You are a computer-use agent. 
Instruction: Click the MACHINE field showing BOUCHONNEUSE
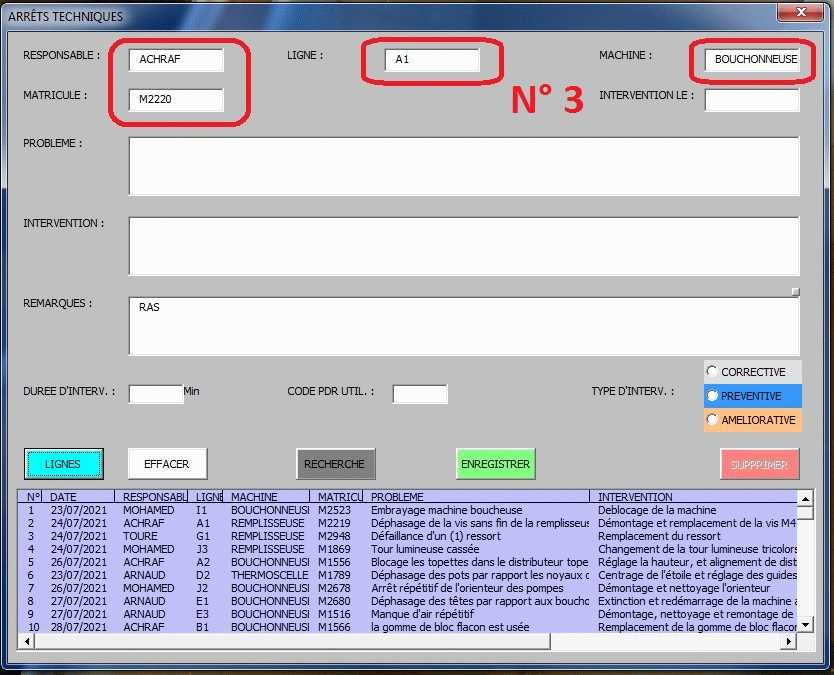[x=751, y=59]
